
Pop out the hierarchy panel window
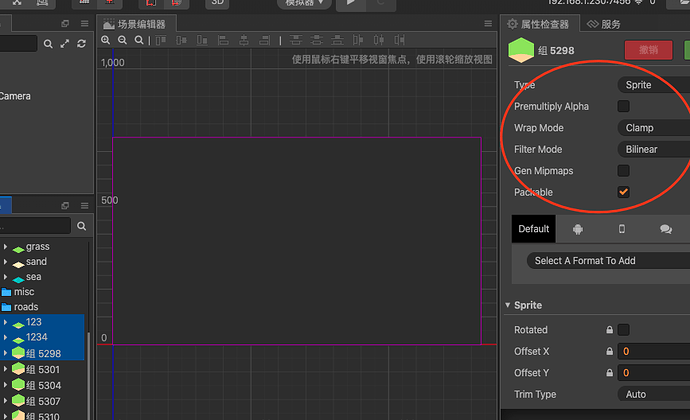coord(65,23)
